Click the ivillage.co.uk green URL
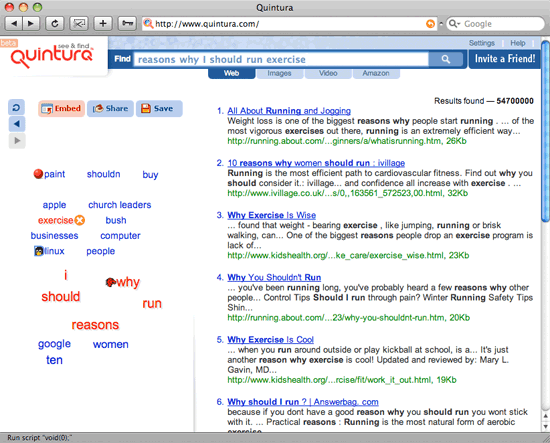The image size is (550, 443). 348,193
